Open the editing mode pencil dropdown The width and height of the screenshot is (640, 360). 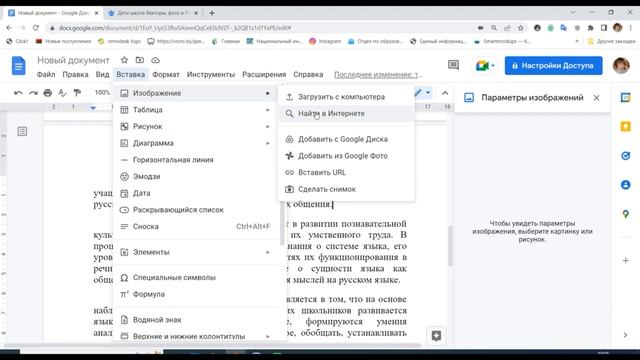click(422, 93)
